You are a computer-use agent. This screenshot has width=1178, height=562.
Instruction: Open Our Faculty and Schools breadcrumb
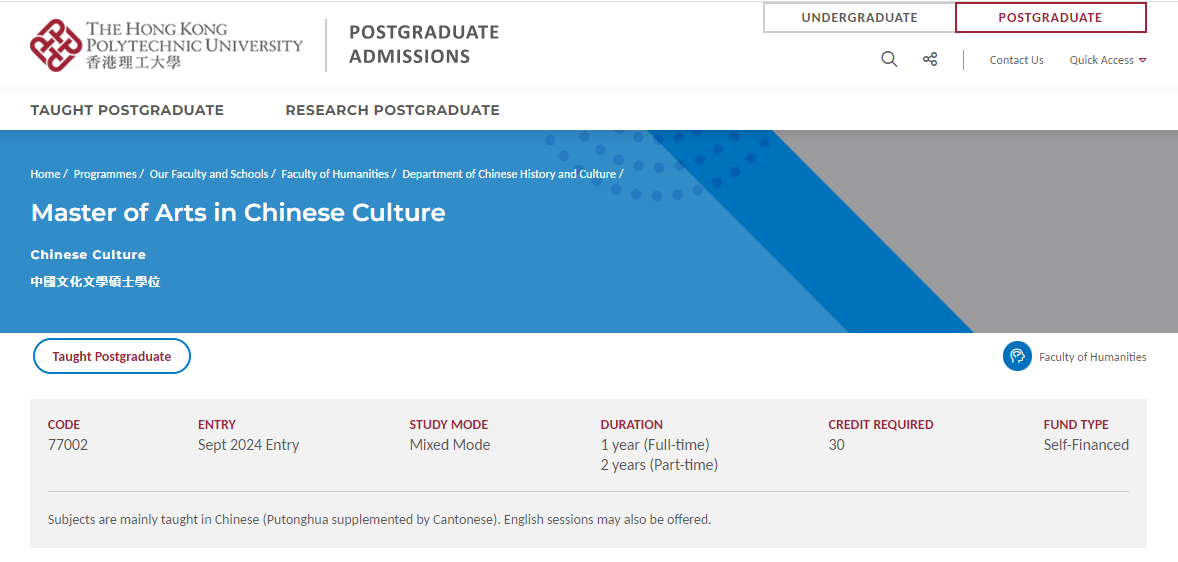pyautogui.click(x=209, y=174)
